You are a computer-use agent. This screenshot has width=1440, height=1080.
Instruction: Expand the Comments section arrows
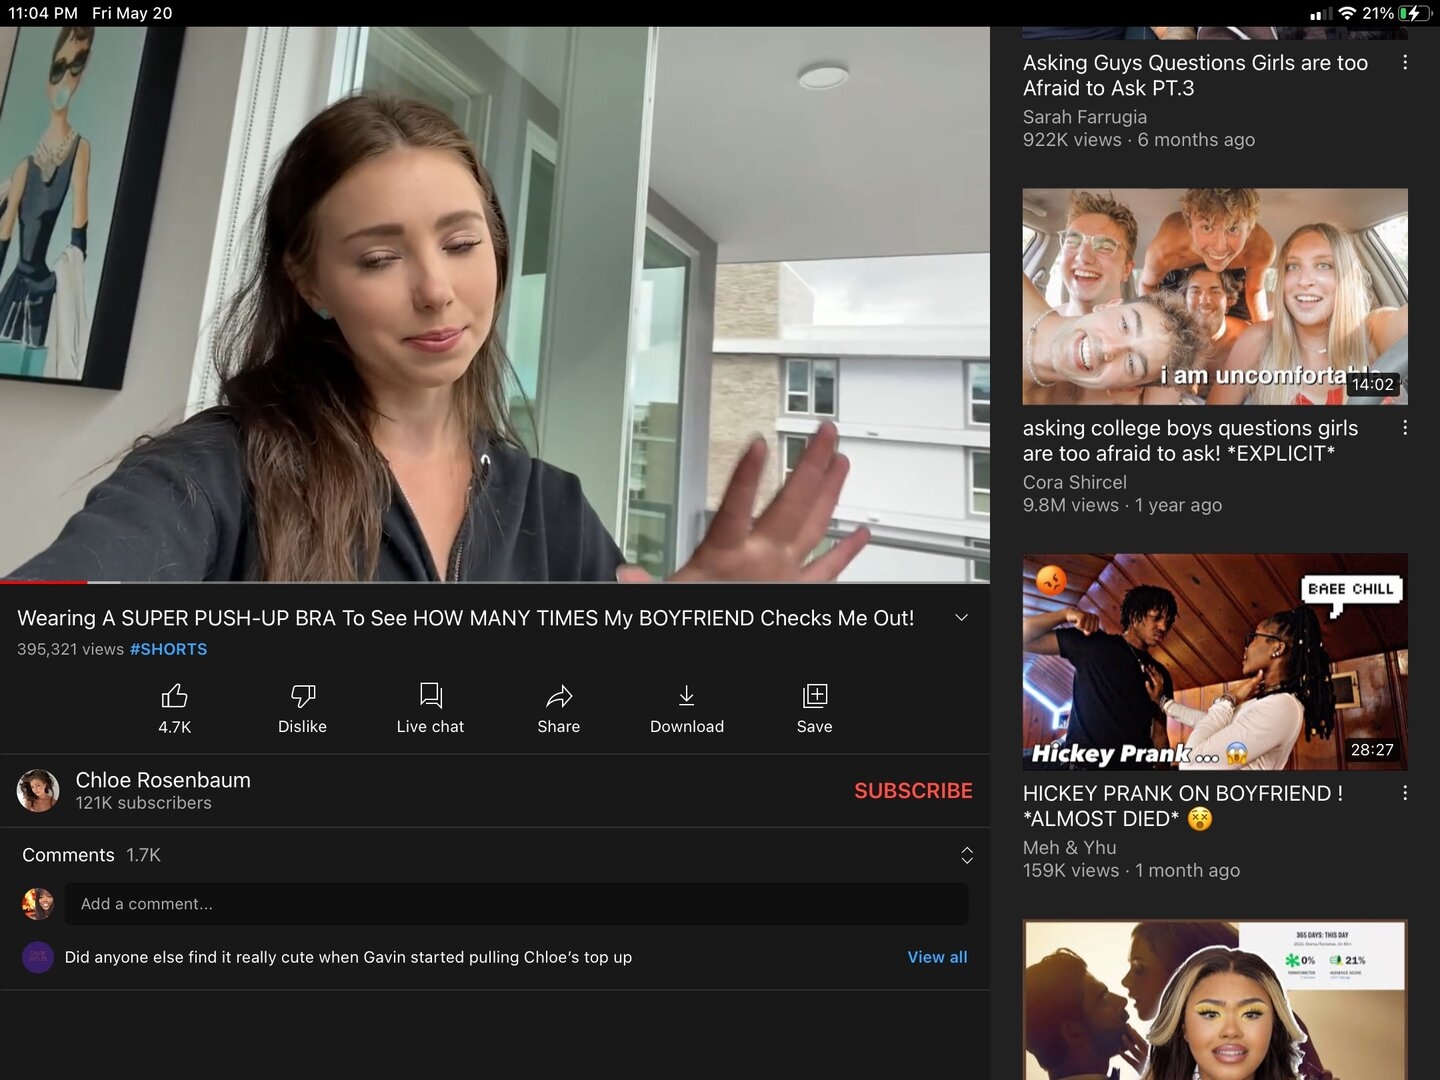tap(967, 855)
